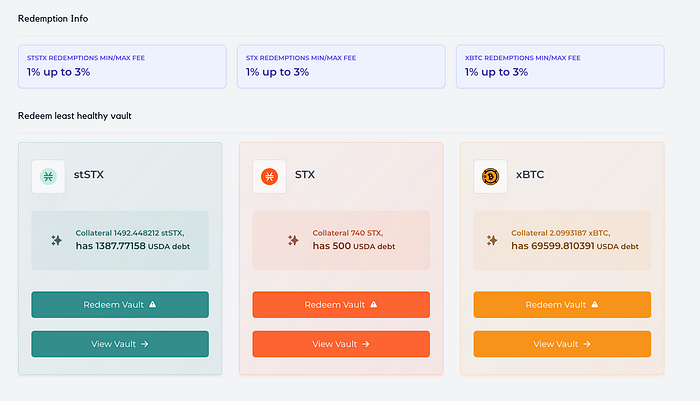Click sparkle icon in xBTC collateral box
This screenshot has width=700, height=401.
[492, 240]
